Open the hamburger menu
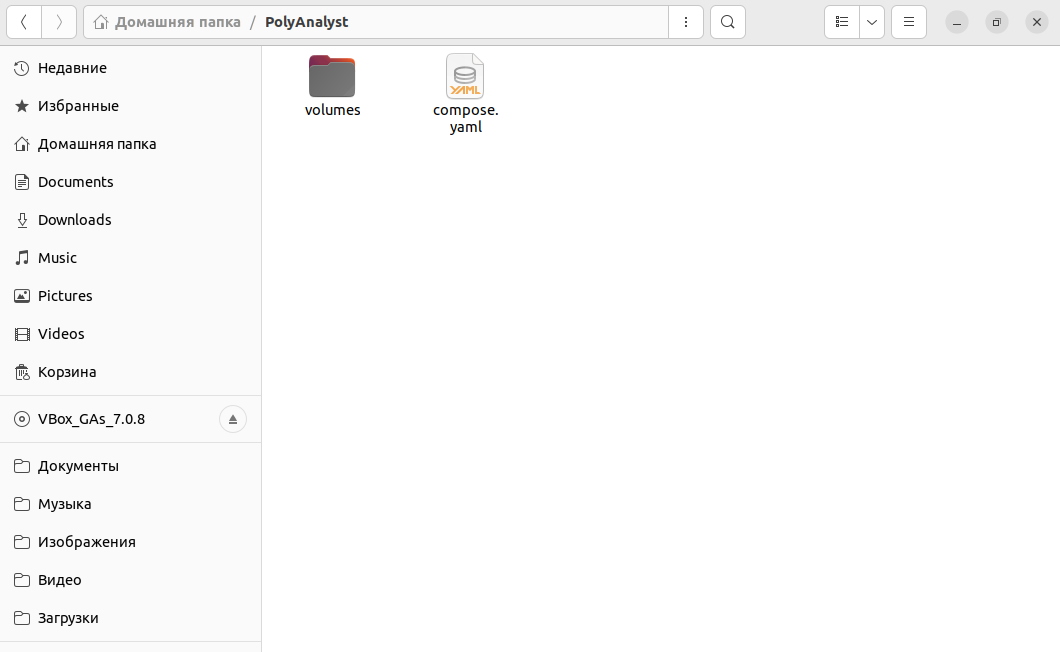Image resolution: width=1060 pixels, height=652 pixels. click(x=908, y=21)
